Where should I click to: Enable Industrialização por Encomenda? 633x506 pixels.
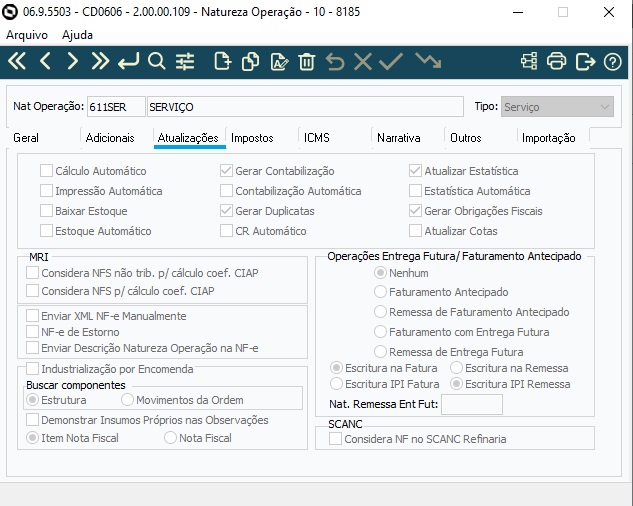32,369
